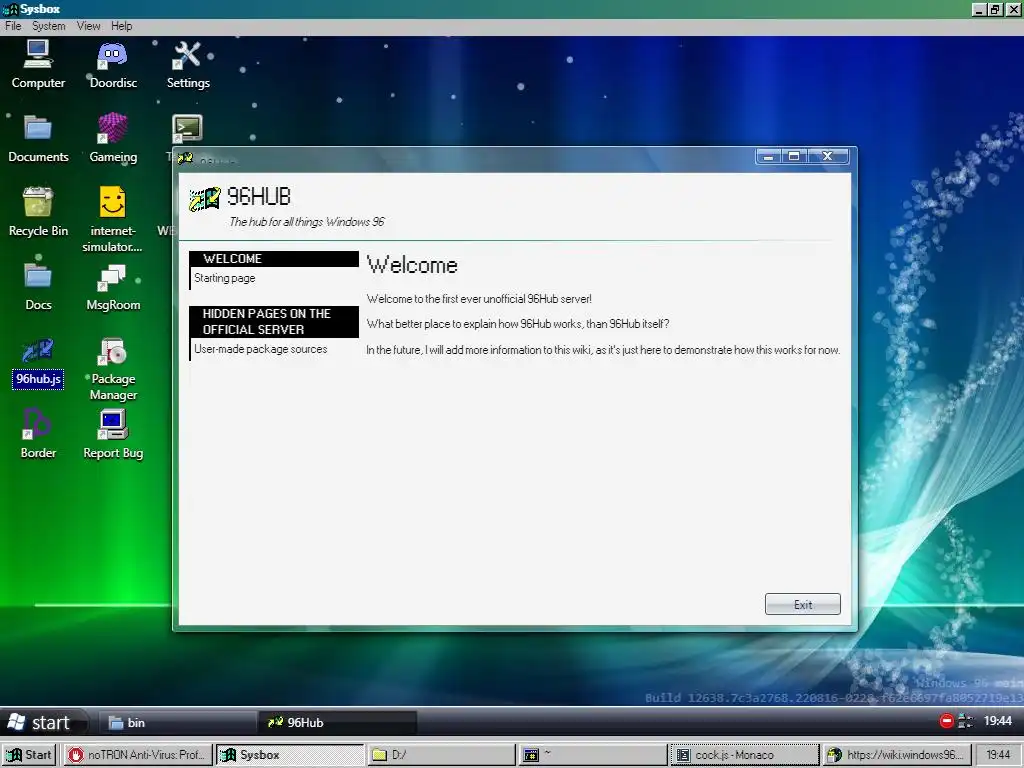The image size is (1024, 768).
Task: Click the 96Hub window title bar icon
Action: [x=185, y=158]
